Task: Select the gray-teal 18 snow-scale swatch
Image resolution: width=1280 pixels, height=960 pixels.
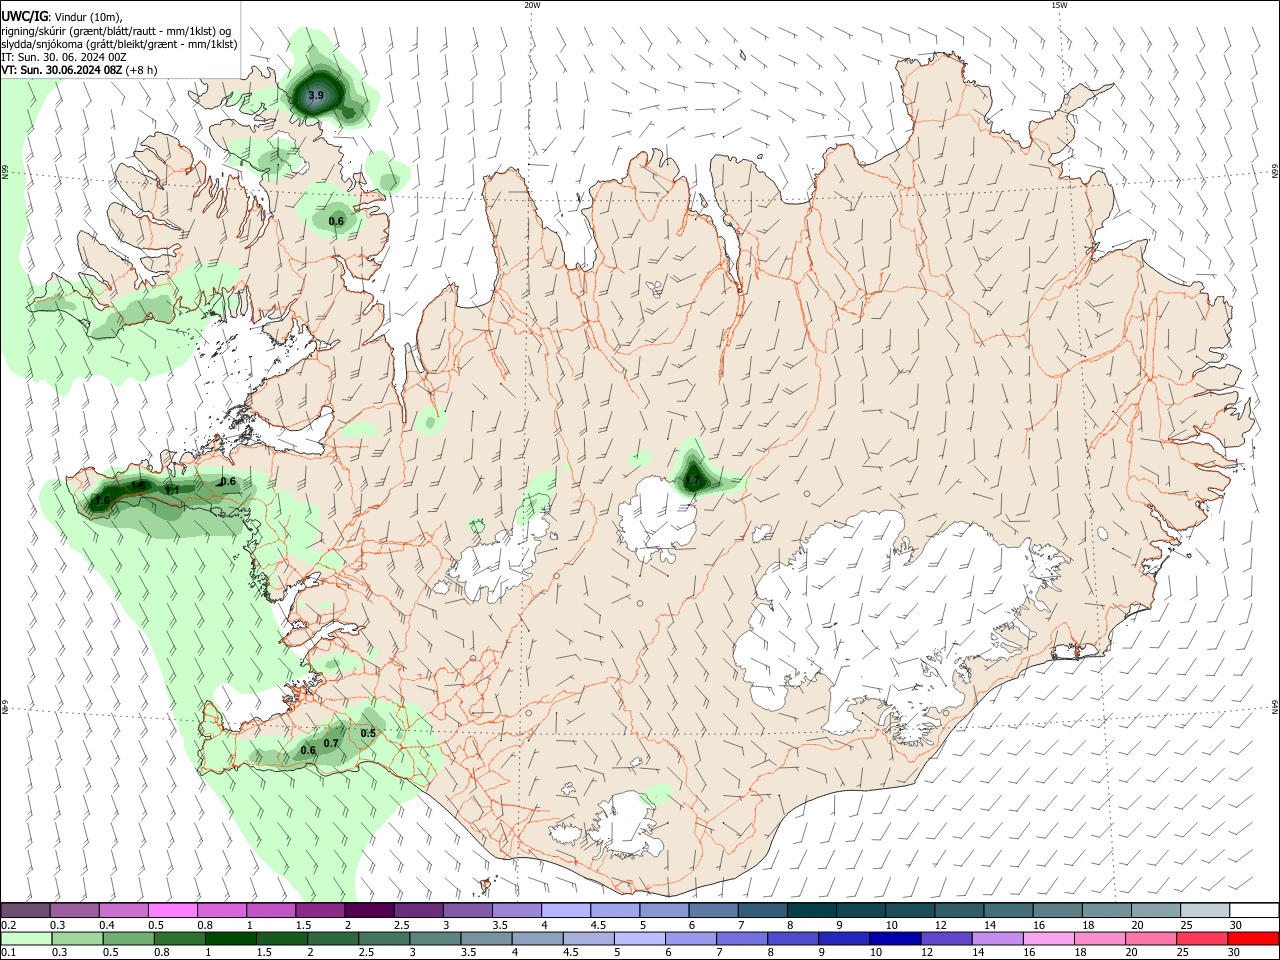Action: (x=1106, y=910)
